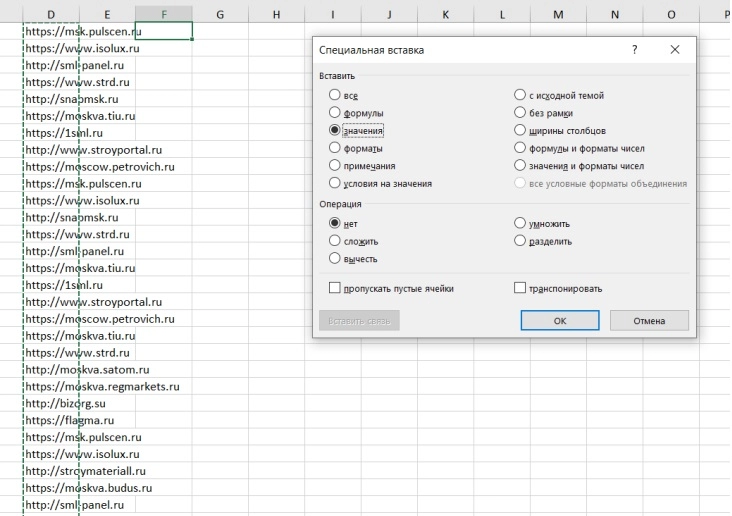Click the selected cell F1
This screenshot has height=516, width=732.
(x=164, y=31)
